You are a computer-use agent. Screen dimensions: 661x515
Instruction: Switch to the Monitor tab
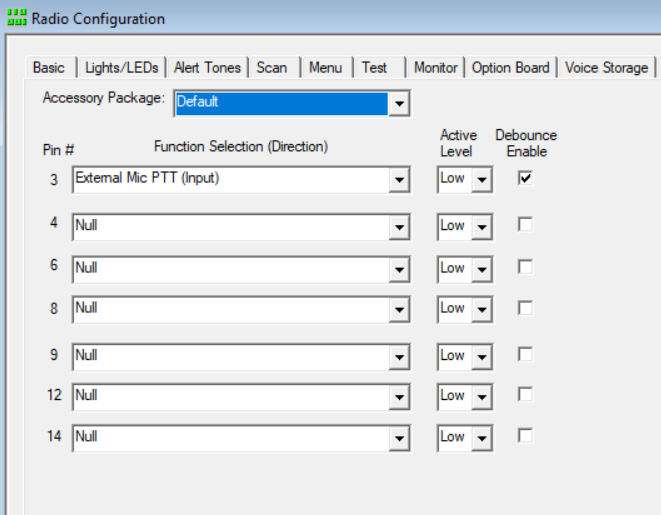435,68
